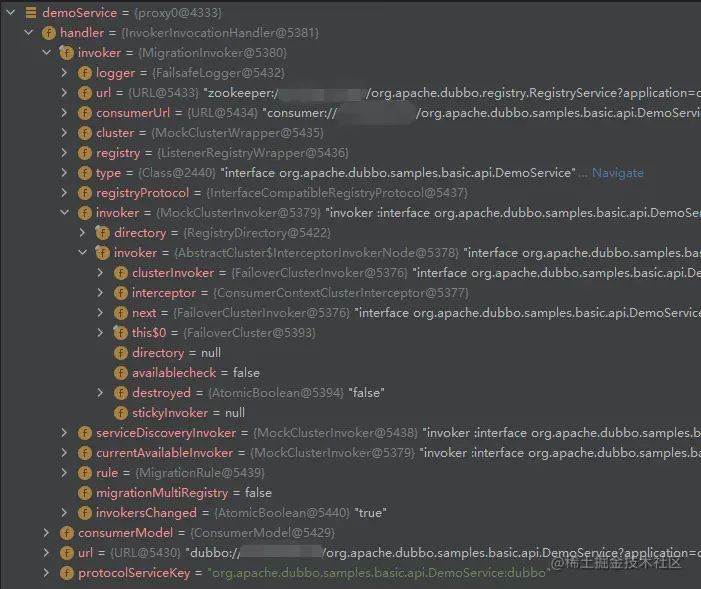The height and width of the screenshot is (589, 701).
Task: Expand the zookeeper url field arrow
Action: (x=64, y=93)
